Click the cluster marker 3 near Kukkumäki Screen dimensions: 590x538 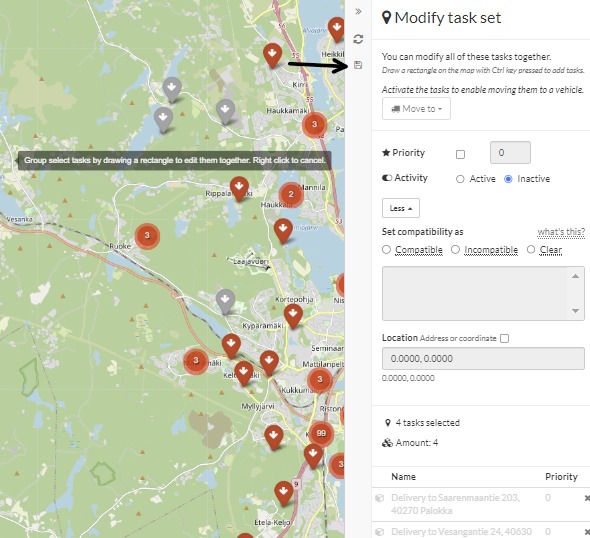coord(320,380)
